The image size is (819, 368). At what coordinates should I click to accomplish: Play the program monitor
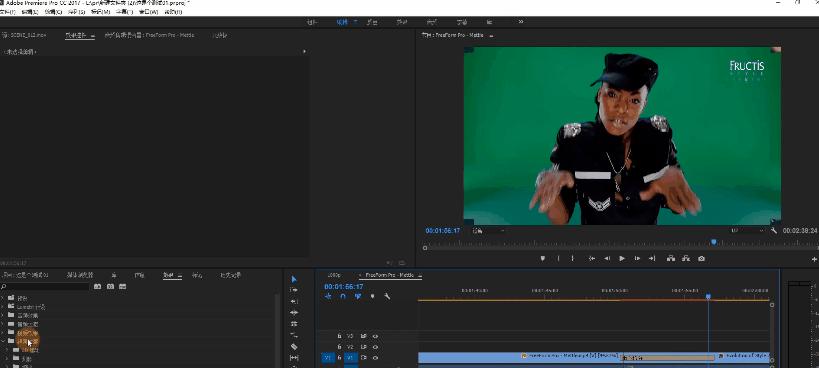coord(622,258)
